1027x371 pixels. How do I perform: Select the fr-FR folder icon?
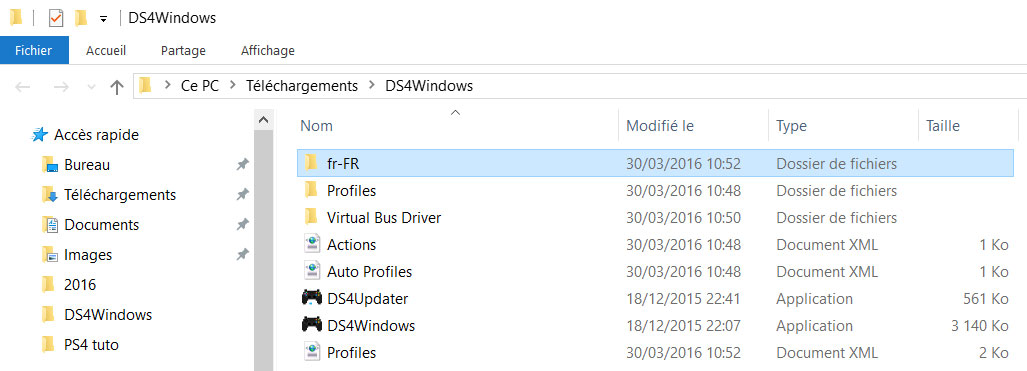(x=310, y=163)
